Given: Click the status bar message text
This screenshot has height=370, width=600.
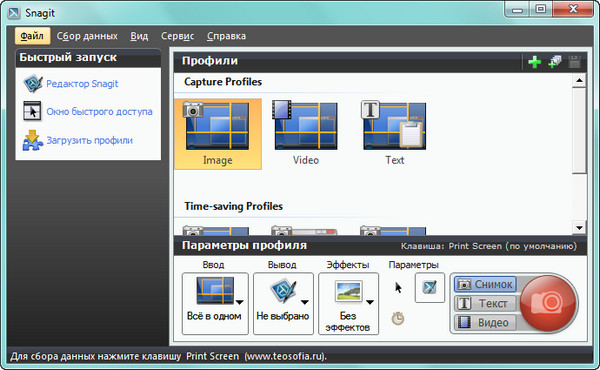Looking at the screenshot, I should (x=169, y=357).
